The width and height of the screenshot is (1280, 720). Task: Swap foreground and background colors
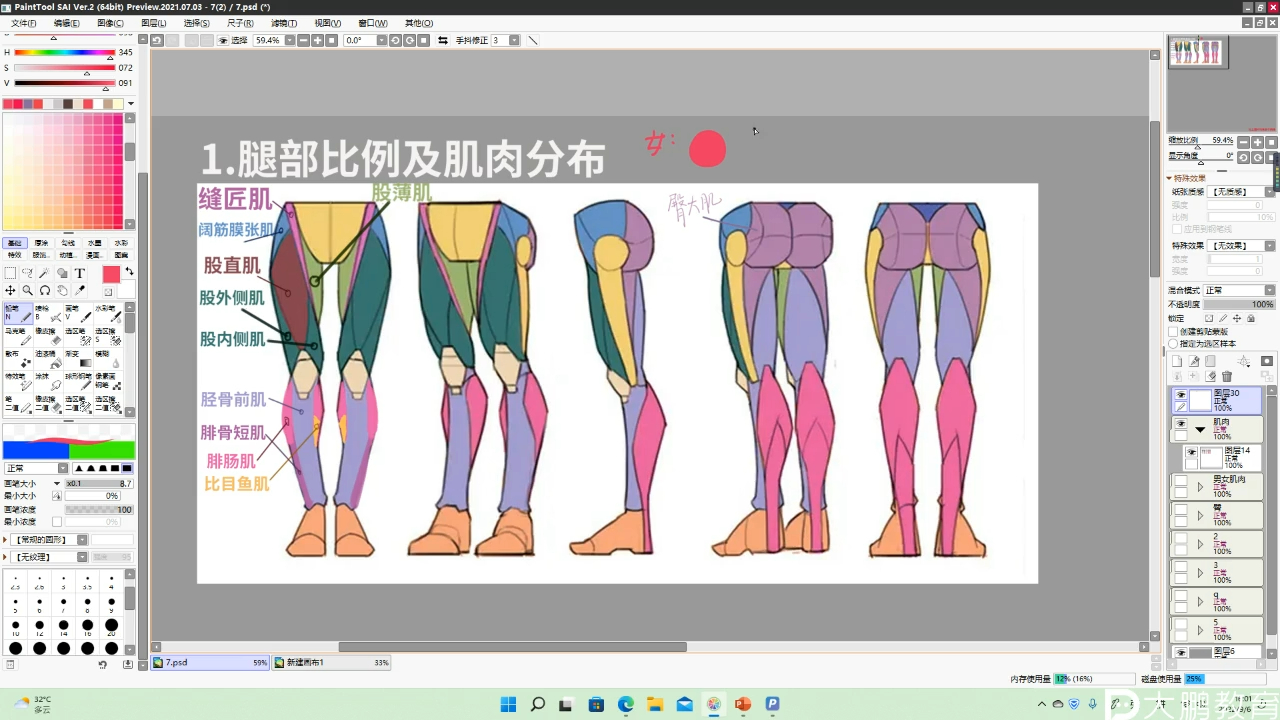[129, 271]
